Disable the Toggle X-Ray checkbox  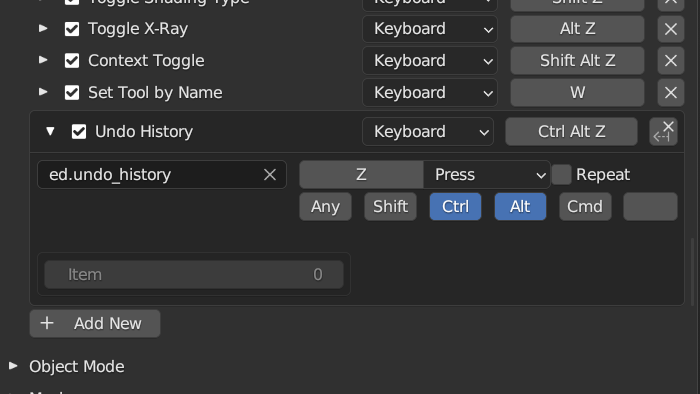coord(72,29)
